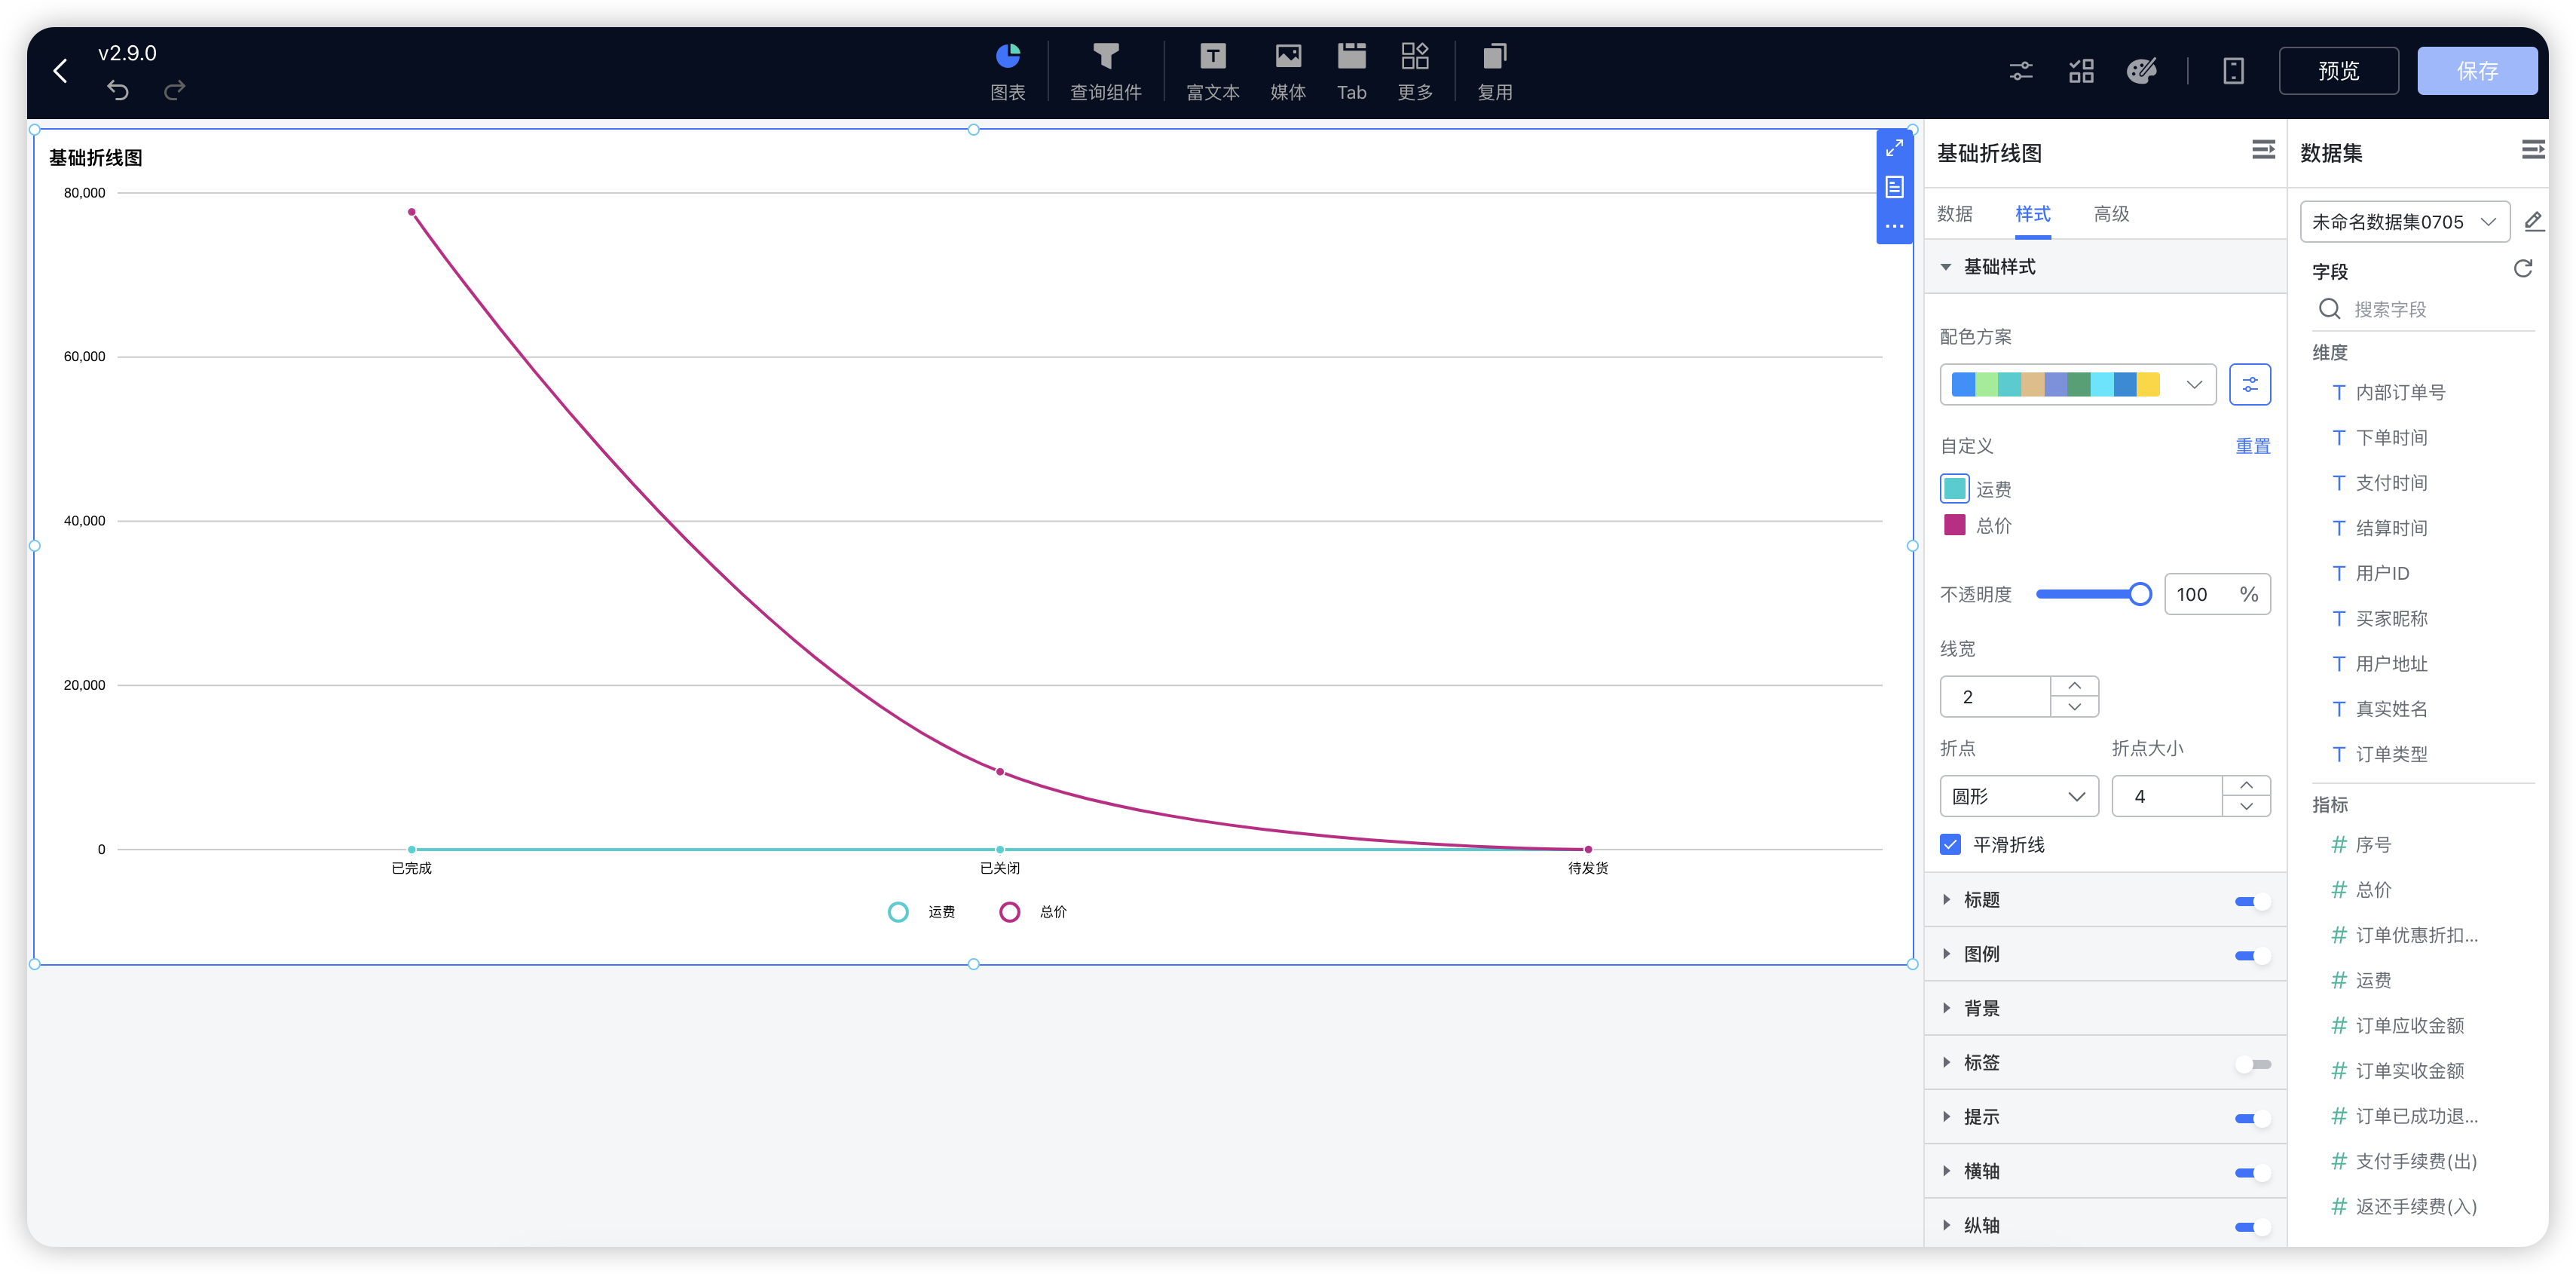2576x1274 pixels.
Task: Collapse the 数据集 panel menu icon
Action: (2533, 150)
